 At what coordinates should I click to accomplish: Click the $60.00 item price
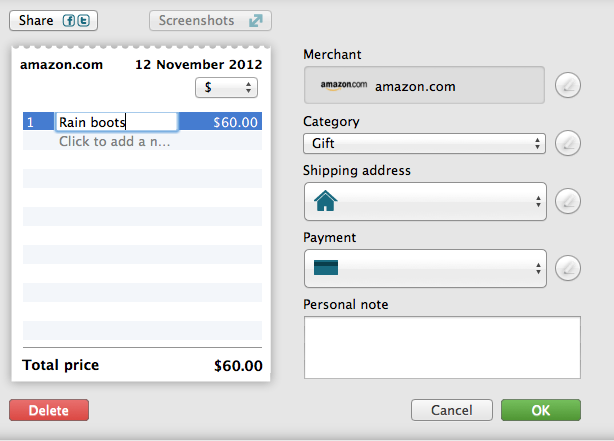[x=235, y=122]
